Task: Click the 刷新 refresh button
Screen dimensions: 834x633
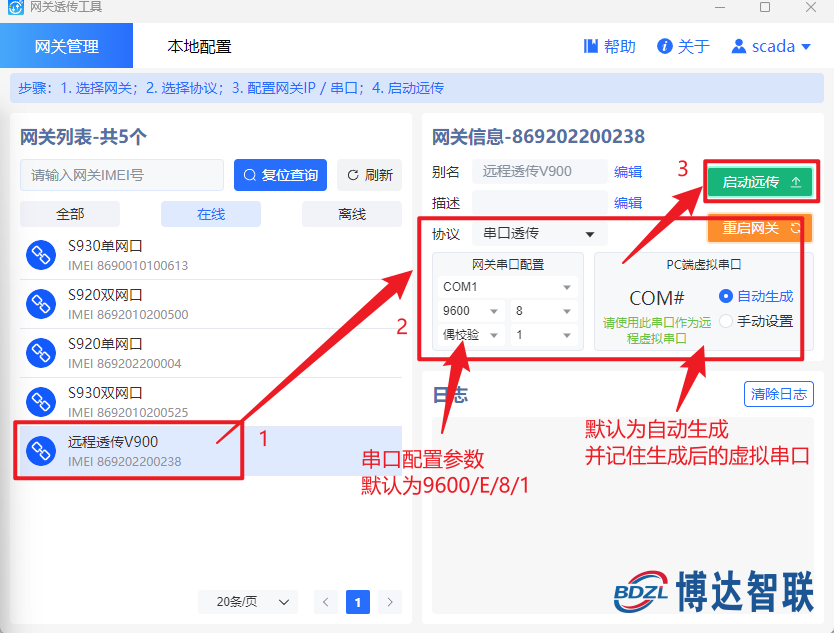Action: click(x=370, y=175)
